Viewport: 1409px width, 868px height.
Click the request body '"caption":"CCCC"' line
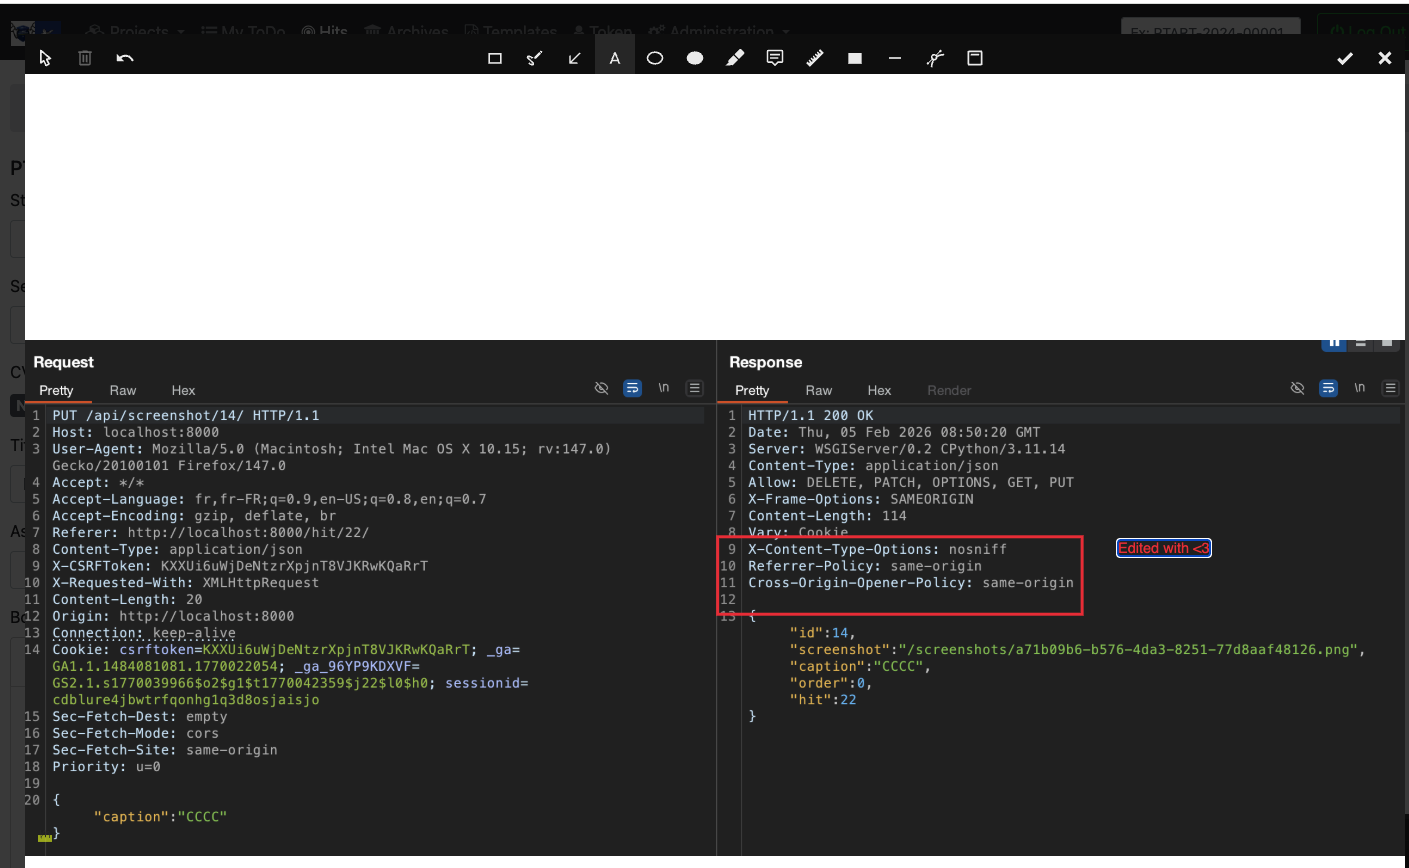click(x=160, y=817)
